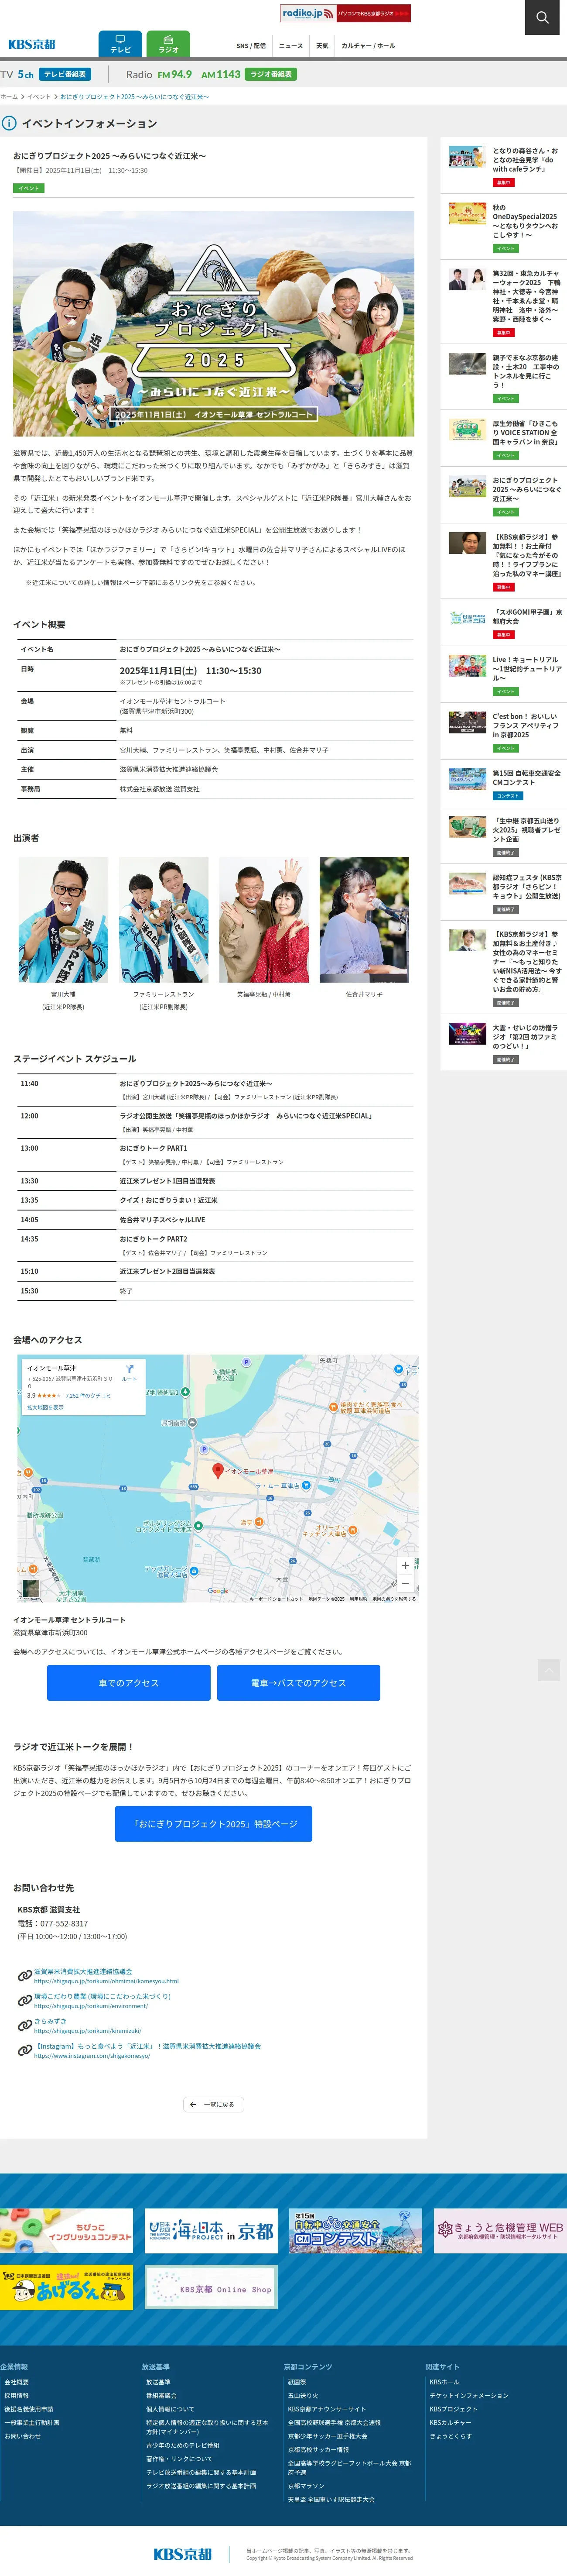This screenshot has width=567, height=2576.
Task: Click the scroll-to-top arrow button
Action: point(549,1670)
